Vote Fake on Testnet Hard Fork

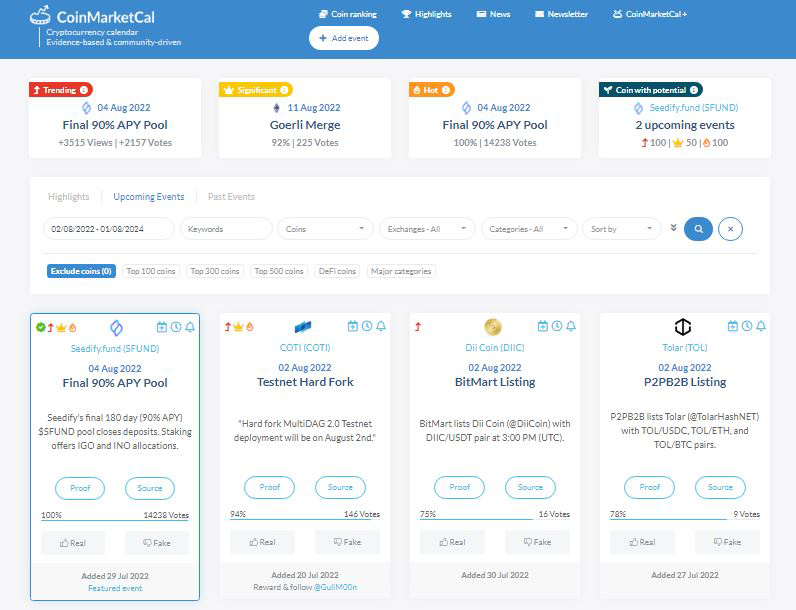(347, 542)
